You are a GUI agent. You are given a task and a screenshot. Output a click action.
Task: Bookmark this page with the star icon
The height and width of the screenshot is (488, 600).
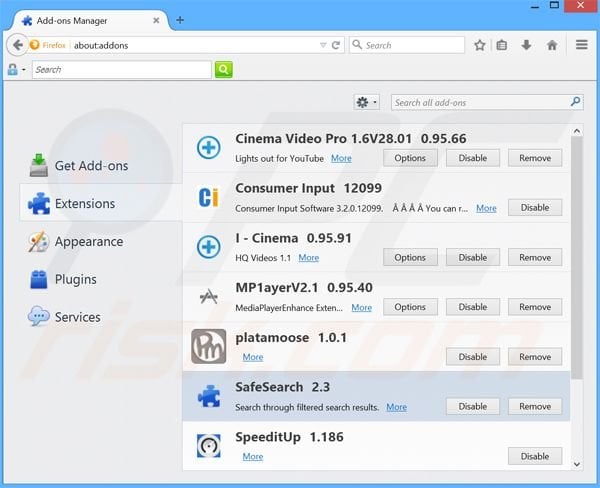pos(479,45)
